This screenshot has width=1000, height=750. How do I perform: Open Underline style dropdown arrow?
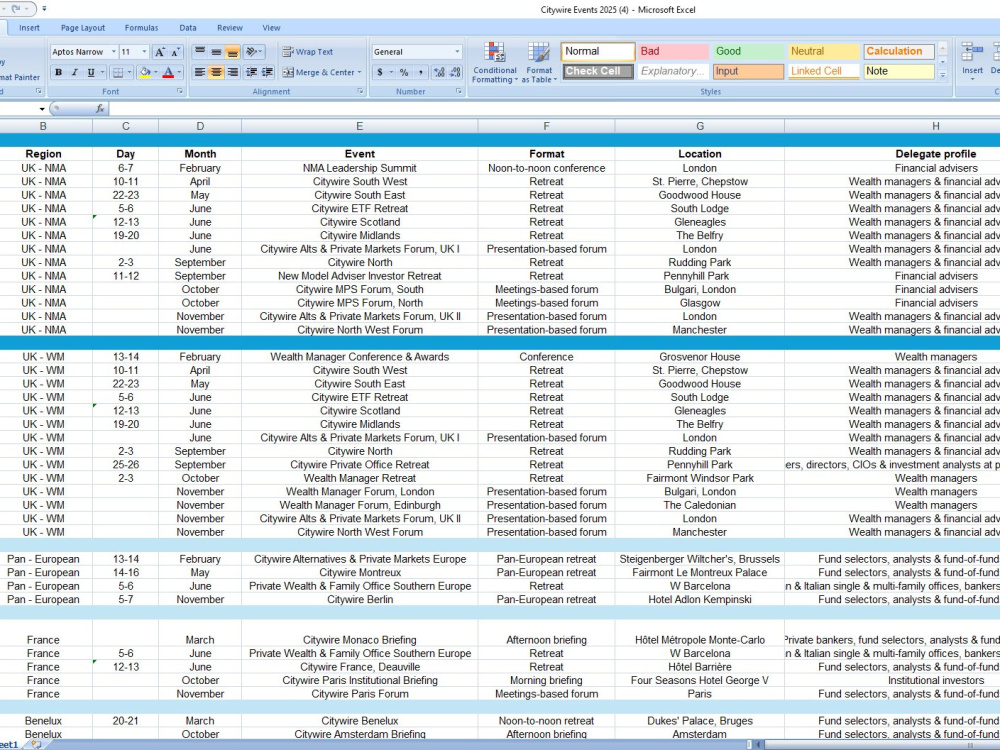tap(102, 73)
